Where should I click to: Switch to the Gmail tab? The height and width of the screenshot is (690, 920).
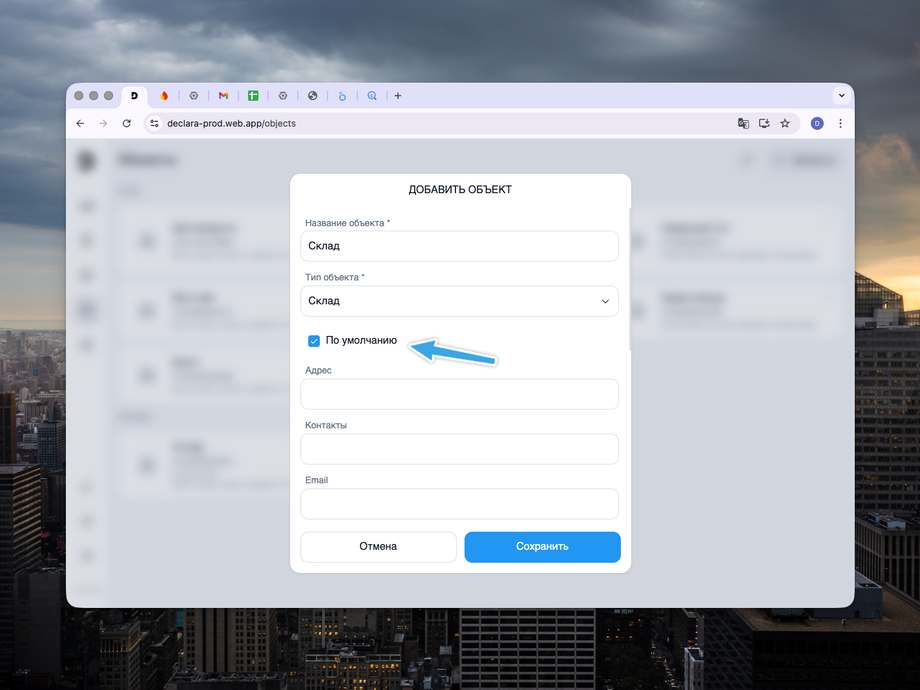224,96
